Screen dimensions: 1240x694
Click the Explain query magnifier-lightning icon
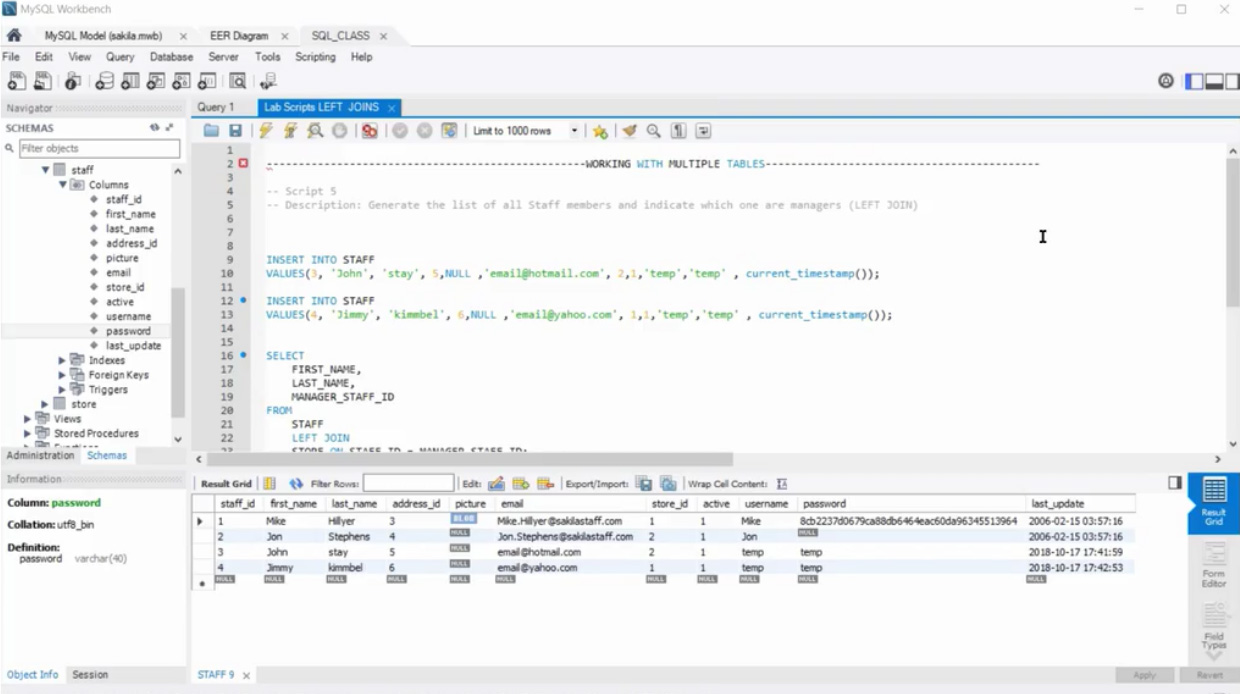[x=315, y=131]
